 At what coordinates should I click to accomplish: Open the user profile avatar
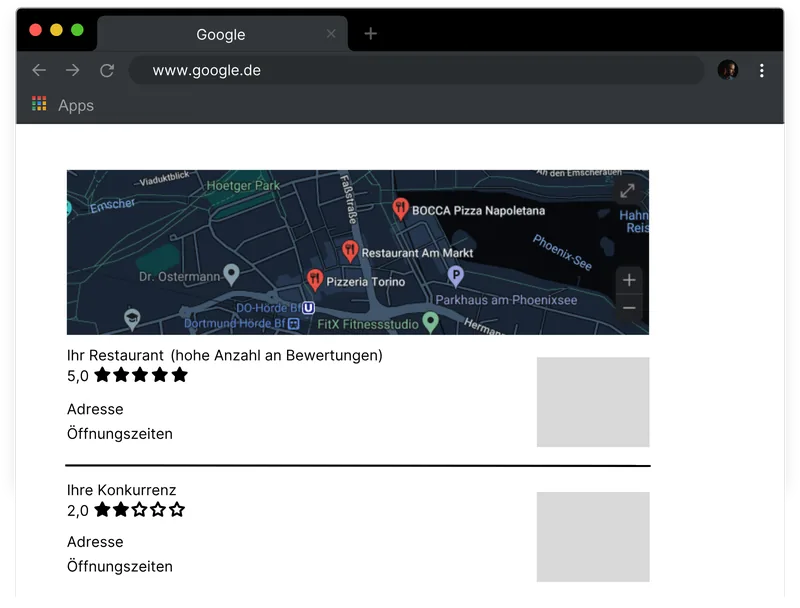pos(728,70)
